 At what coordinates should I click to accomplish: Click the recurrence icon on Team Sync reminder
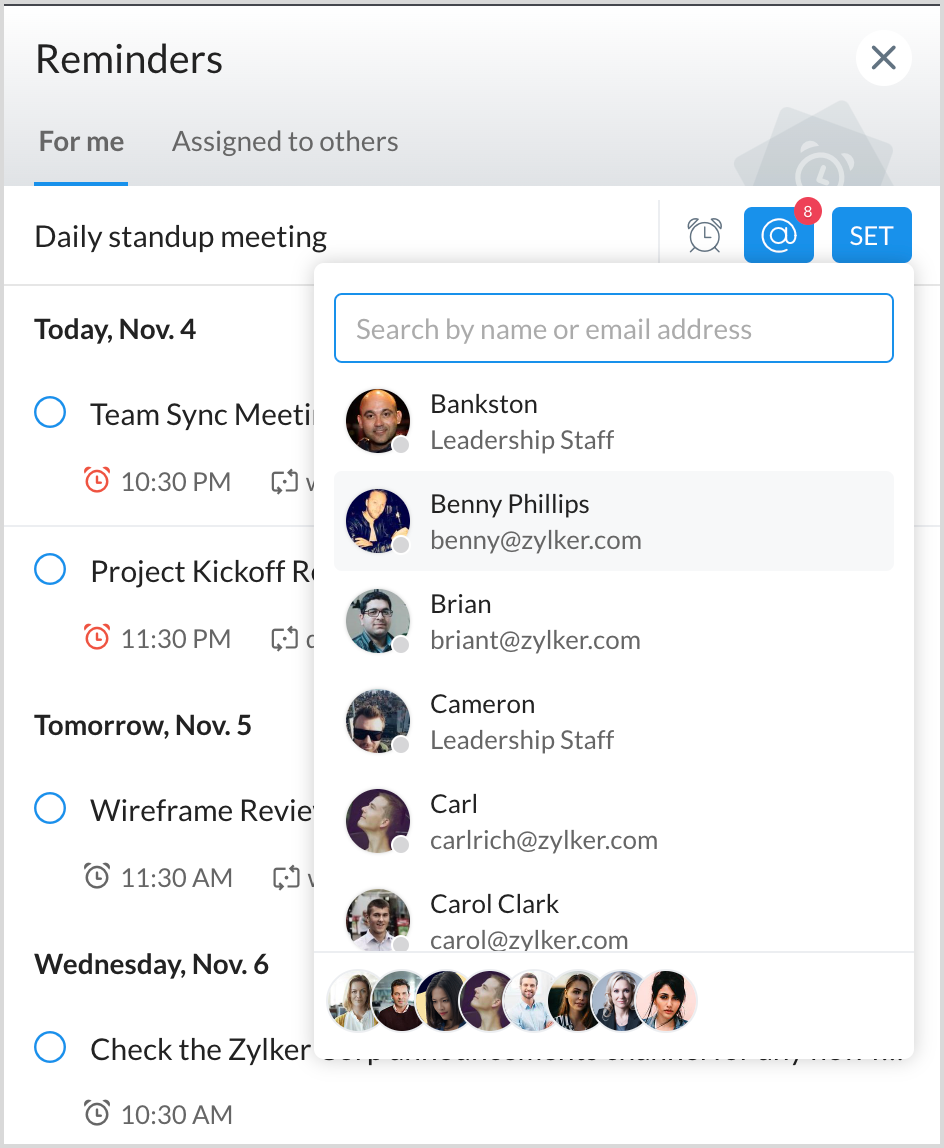tap(285, 482)
